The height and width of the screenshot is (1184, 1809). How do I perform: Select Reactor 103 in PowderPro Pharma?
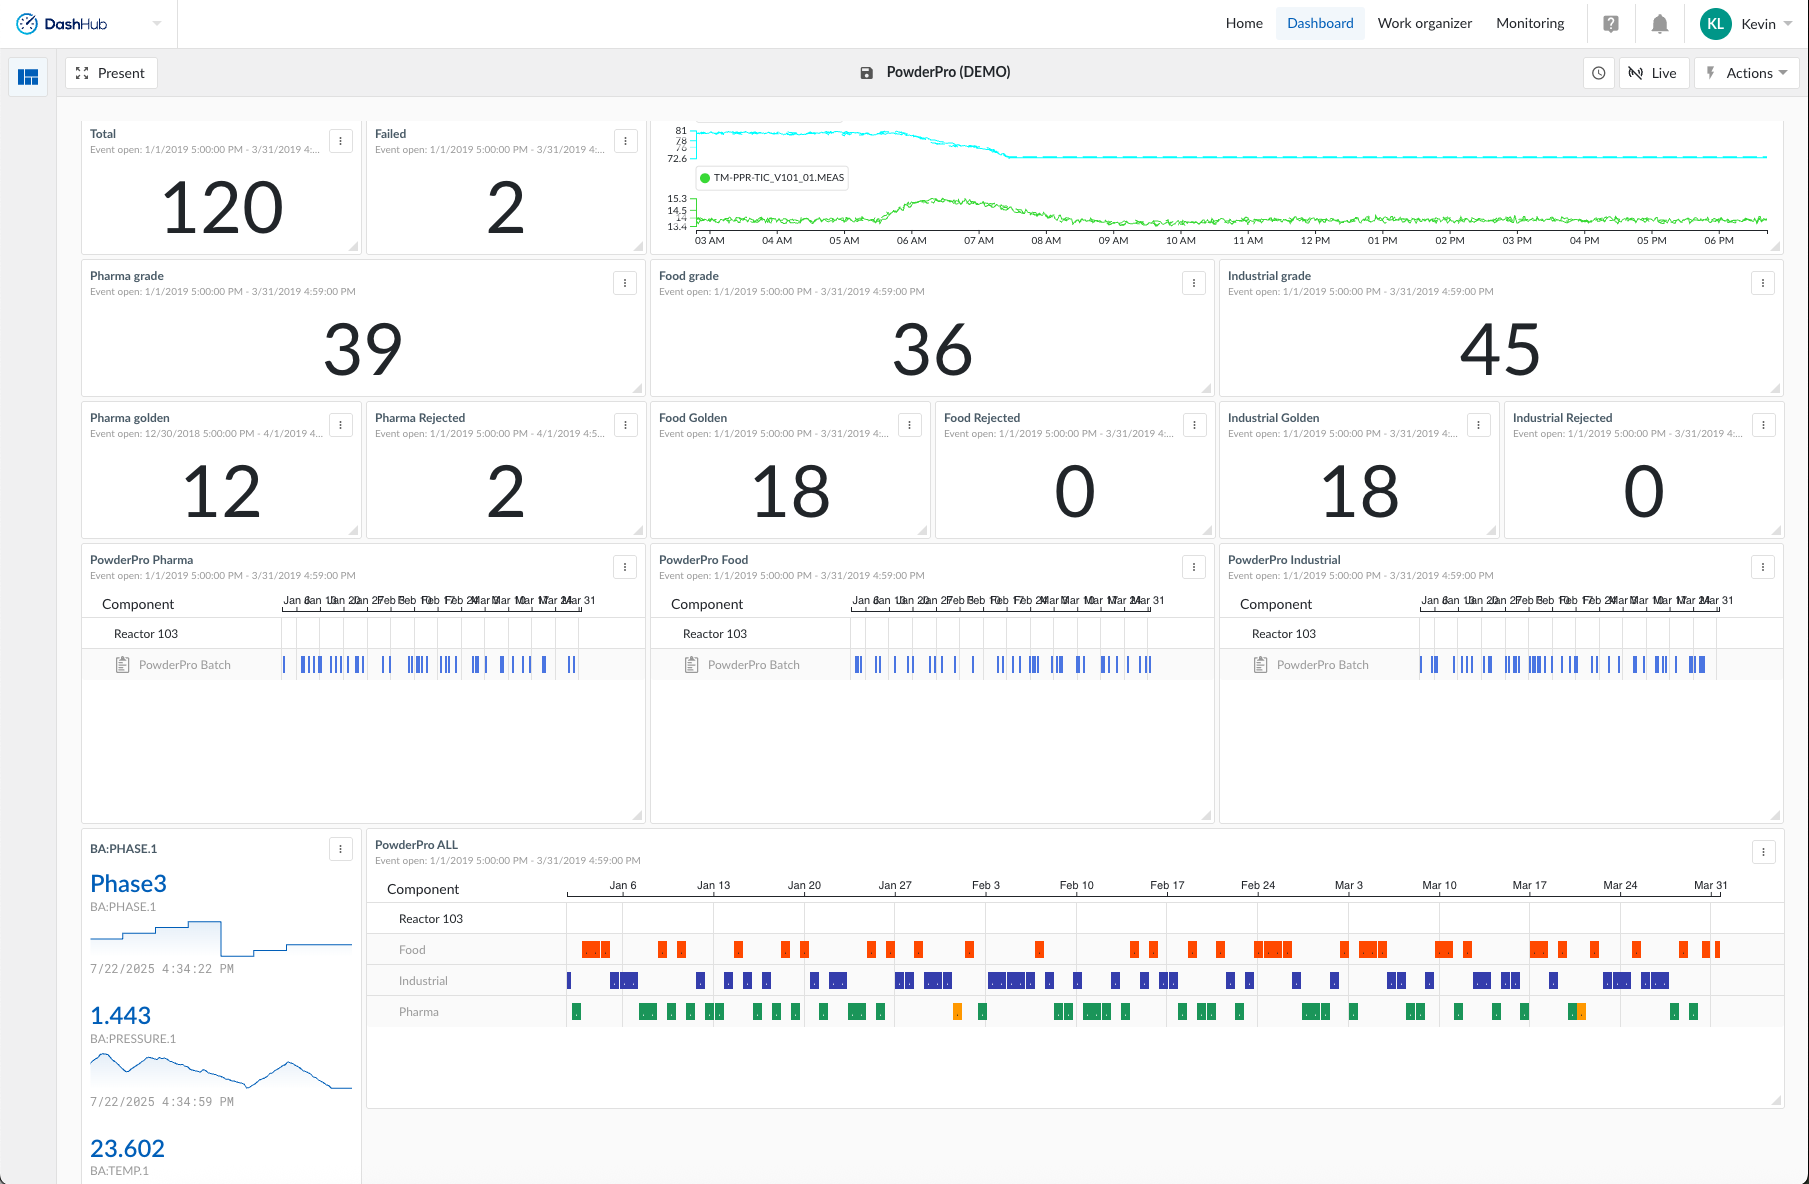click(146, 634)
